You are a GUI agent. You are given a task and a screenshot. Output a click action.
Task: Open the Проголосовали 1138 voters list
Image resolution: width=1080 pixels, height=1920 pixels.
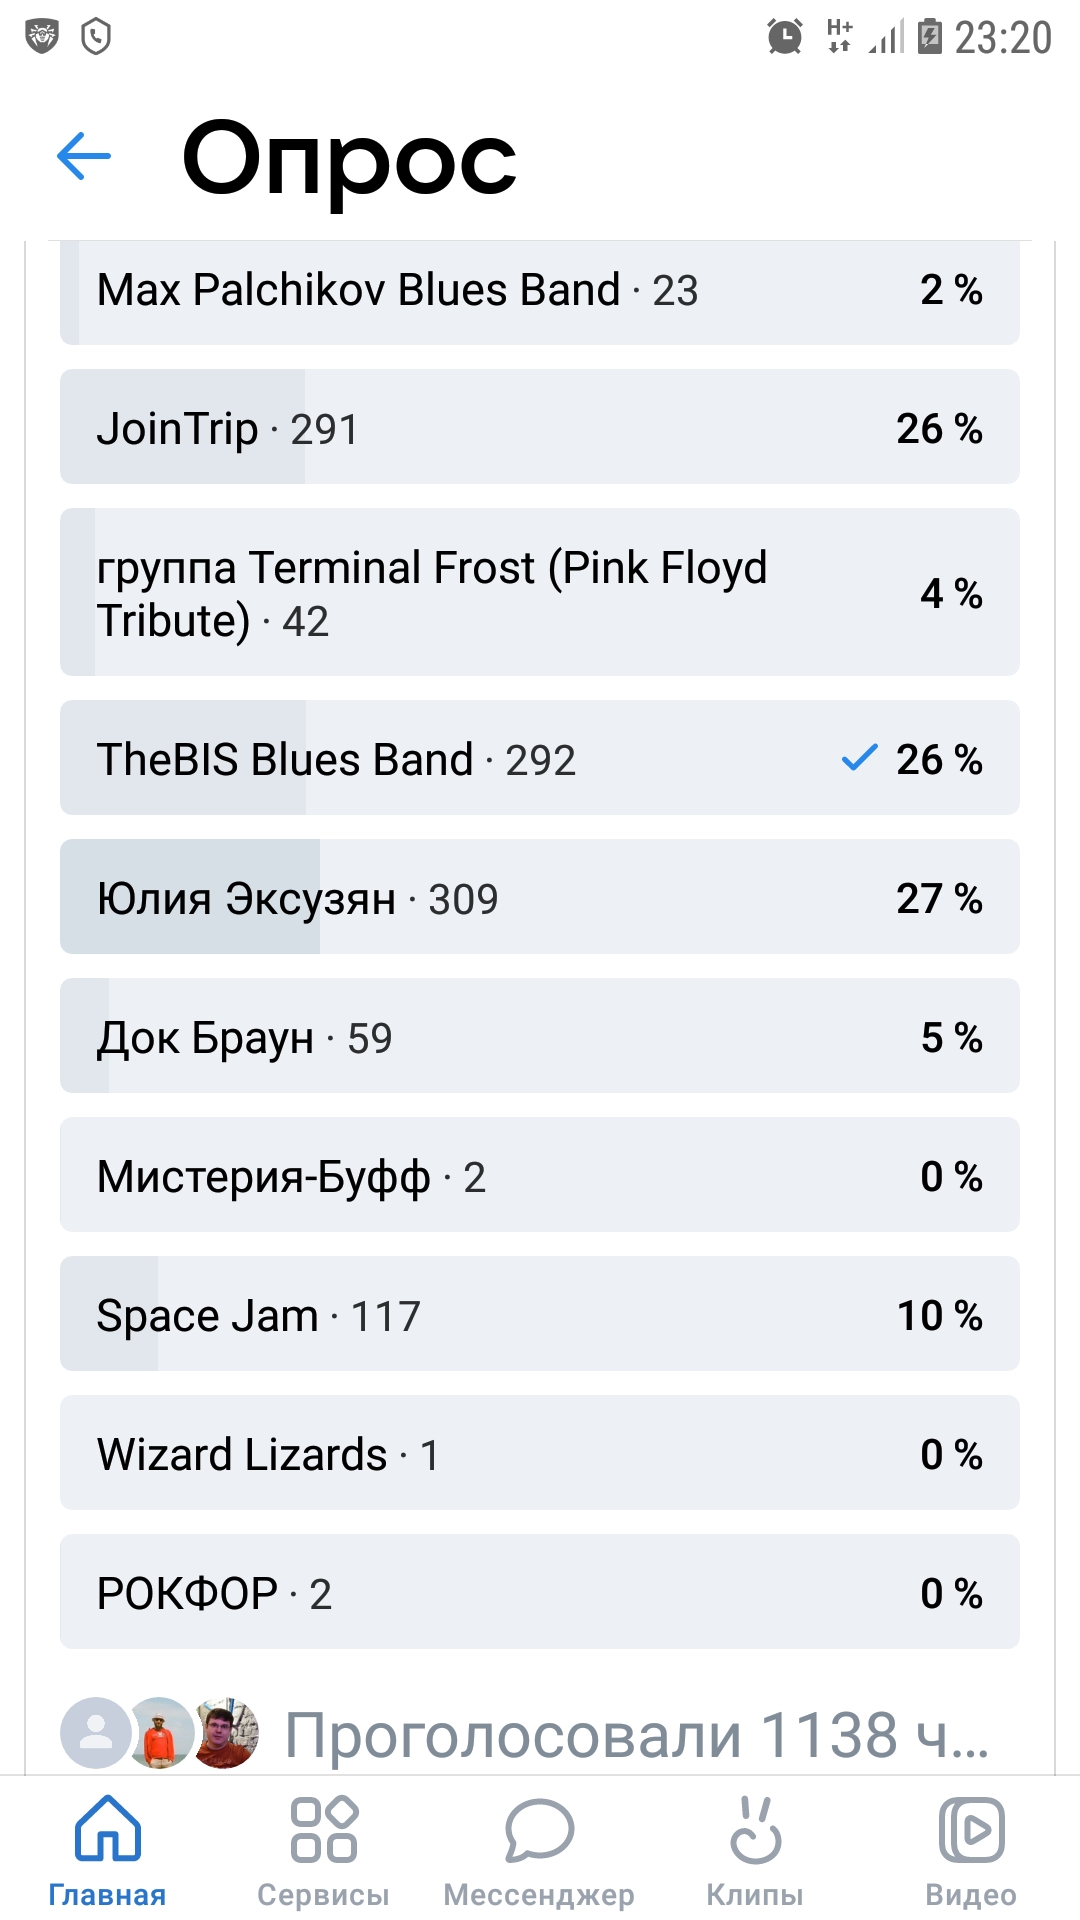pos(636,1734)
